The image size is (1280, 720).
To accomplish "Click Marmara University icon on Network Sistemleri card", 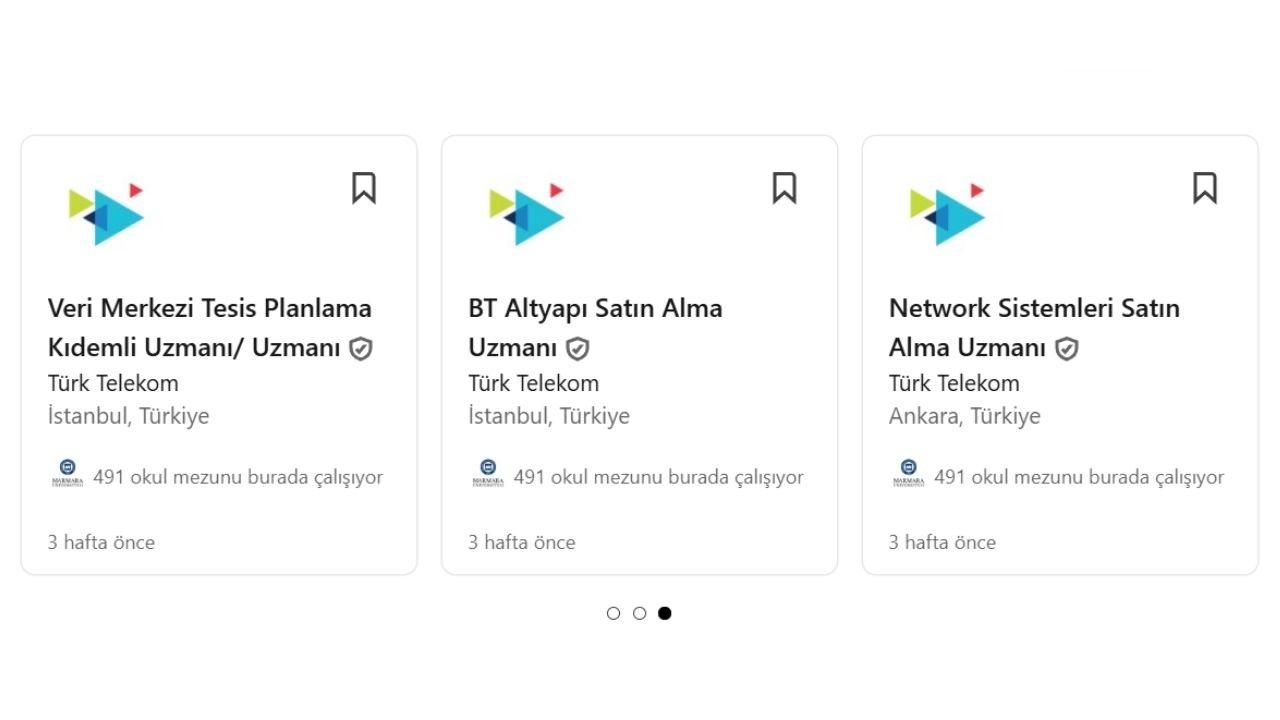I will [908, 473].
